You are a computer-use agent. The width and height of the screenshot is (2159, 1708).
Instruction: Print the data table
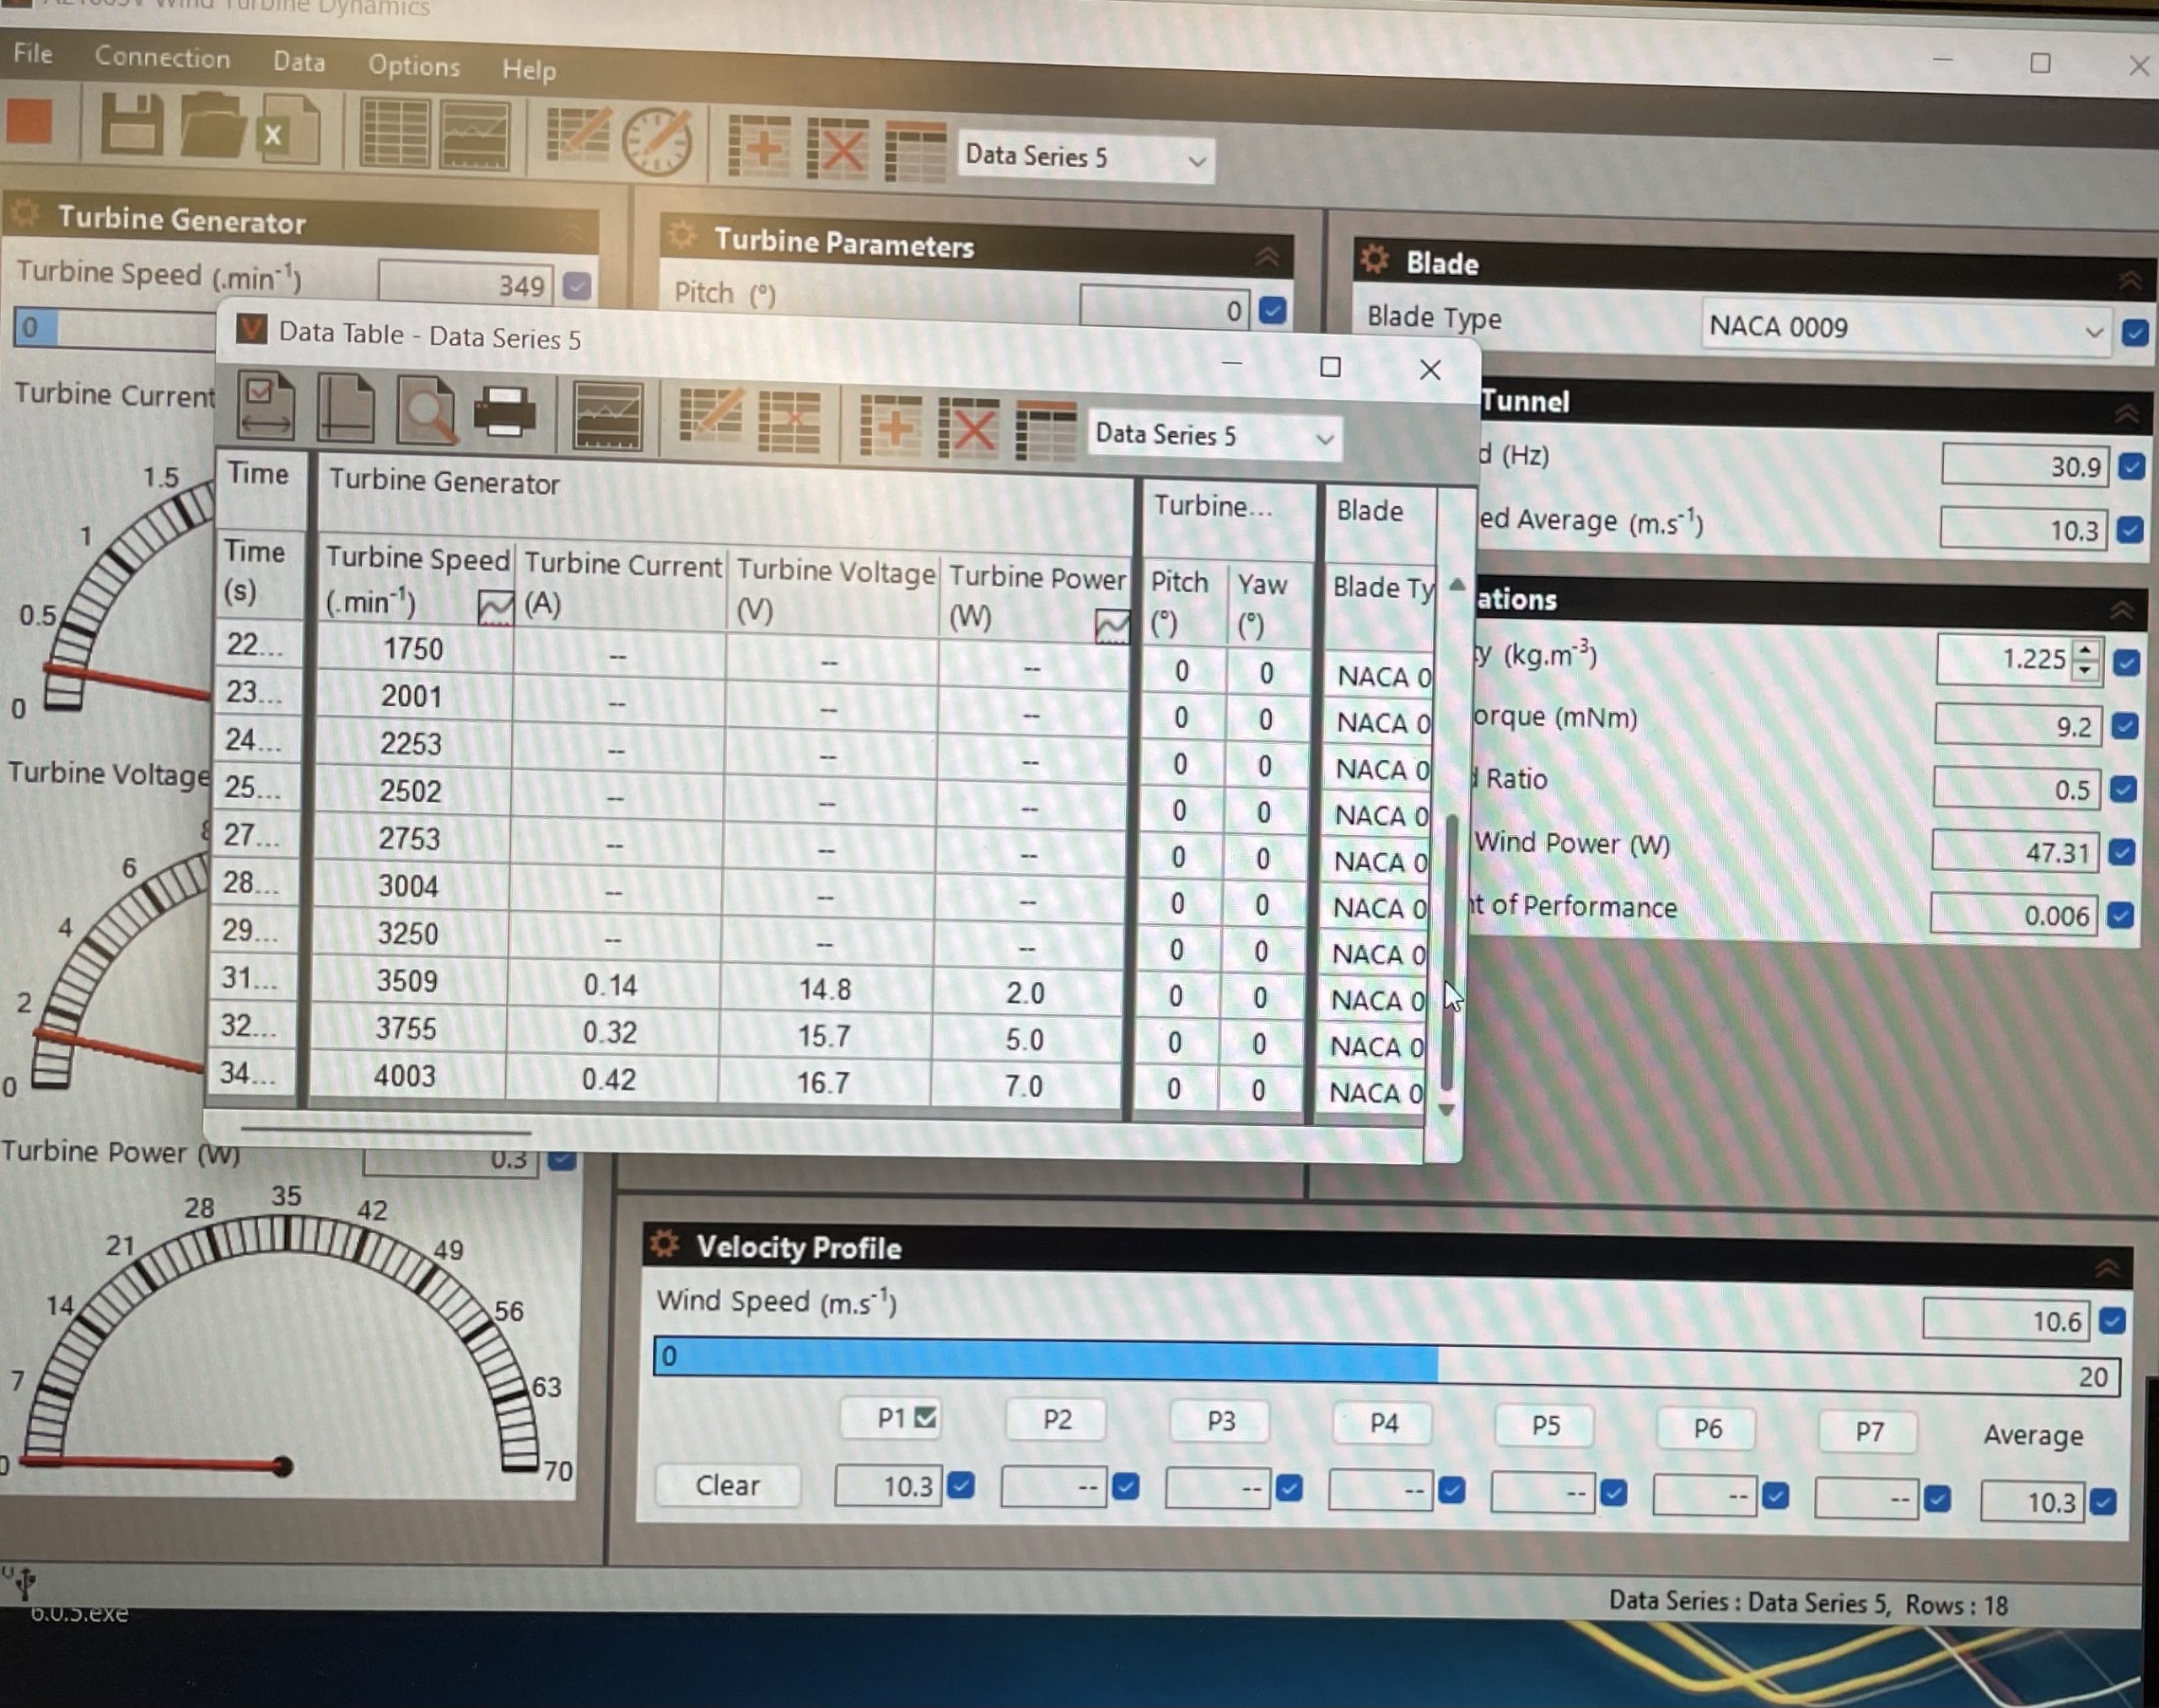point(508,410)
